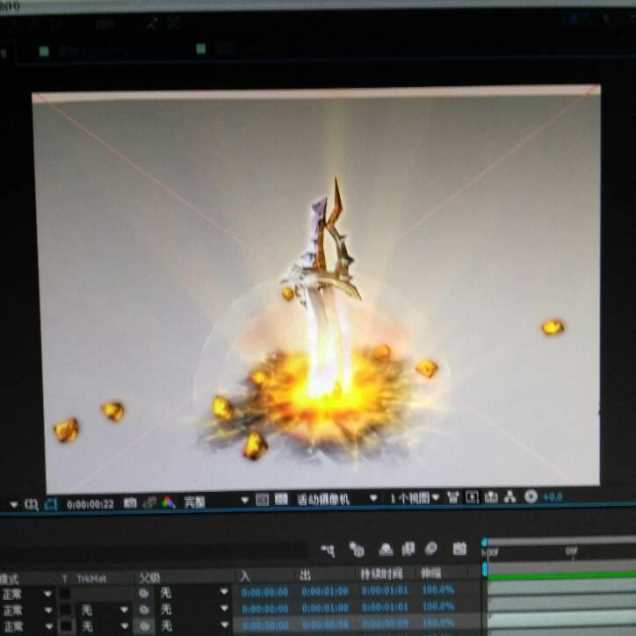Click the 父级 column header
The image size is (636, 636).
(149, 578)
